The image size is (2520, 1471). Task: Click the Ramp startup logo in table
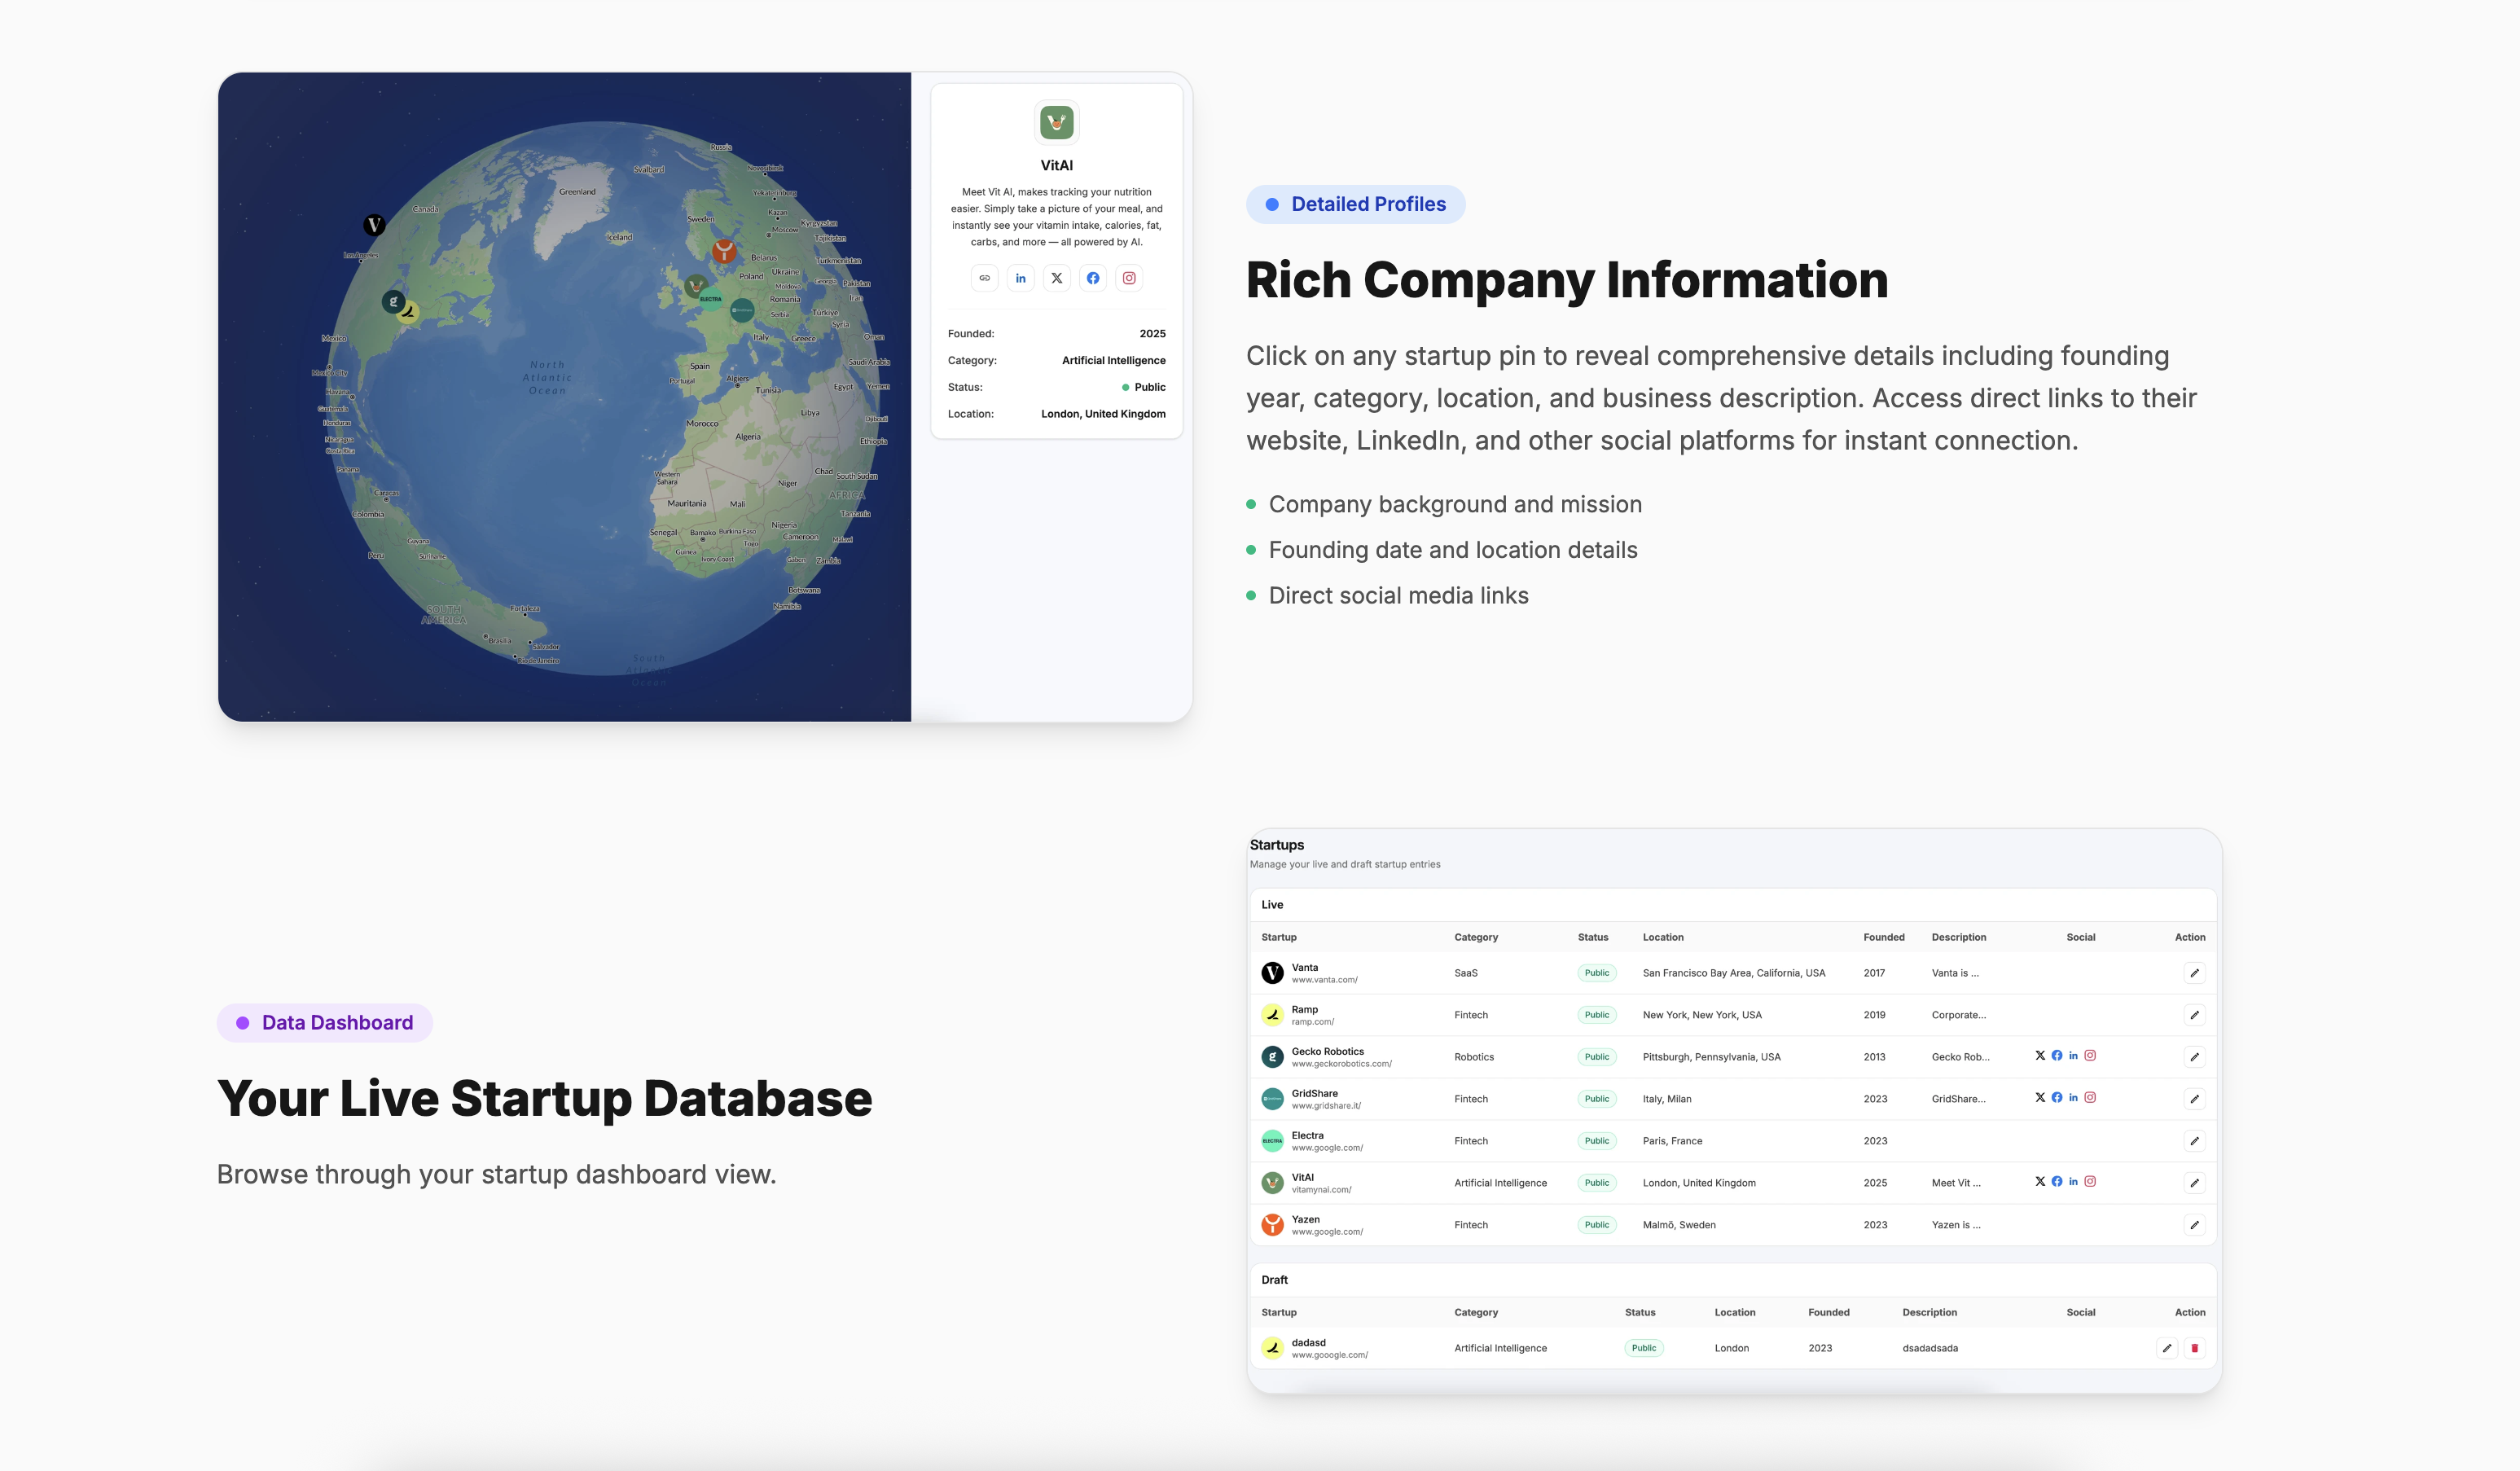click(1272, 1015)
